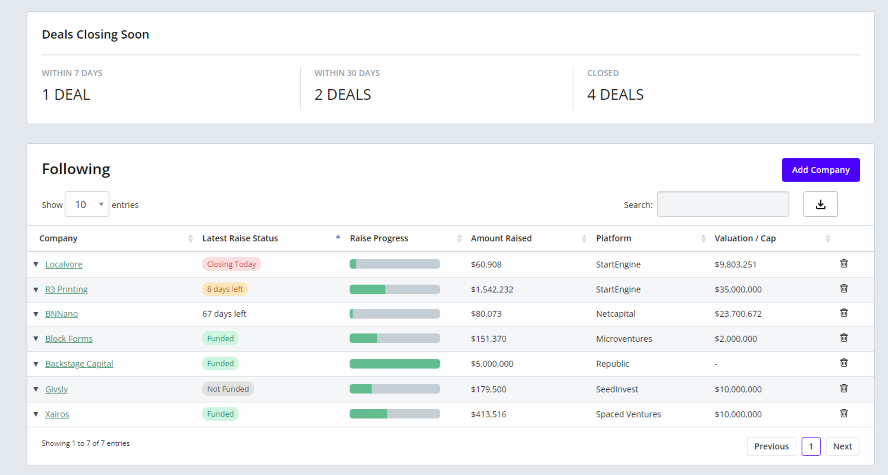Click the Xairos raise progress bar
Image resolution: width=888 pixels, height=475 pixels.
(x=395, y=414)
